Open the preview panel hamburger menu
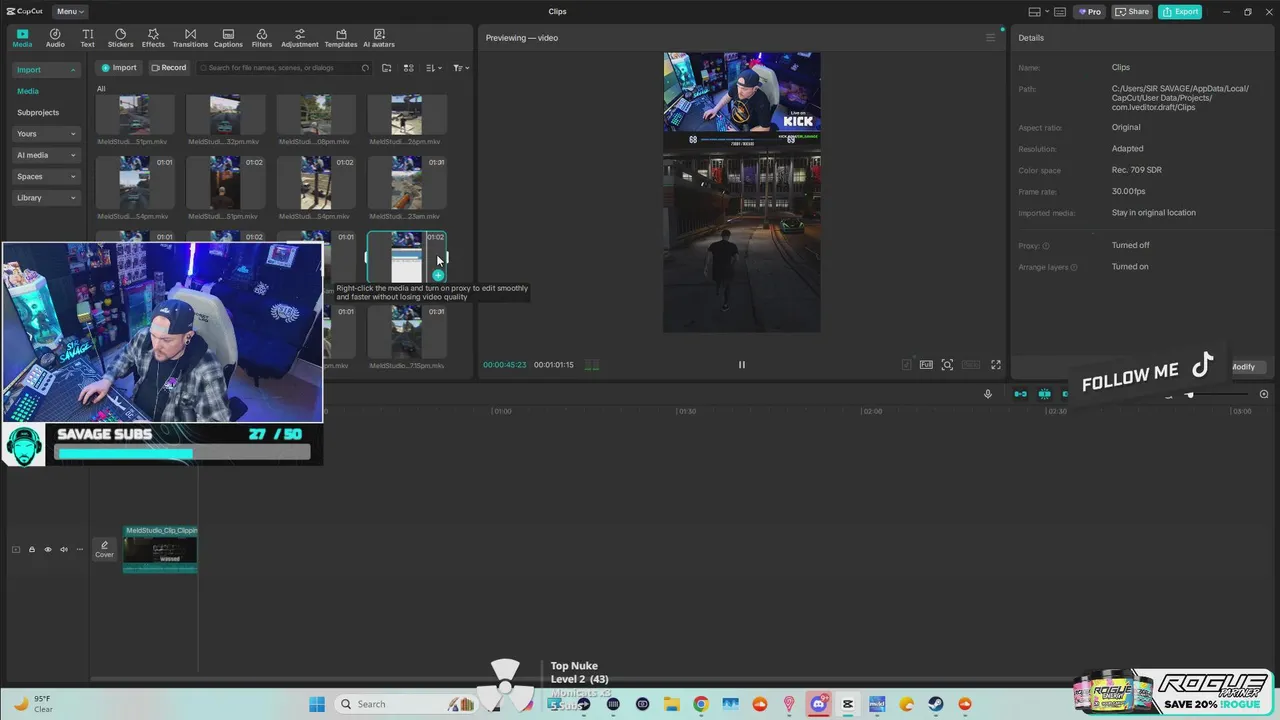 (x=991, y=38)
